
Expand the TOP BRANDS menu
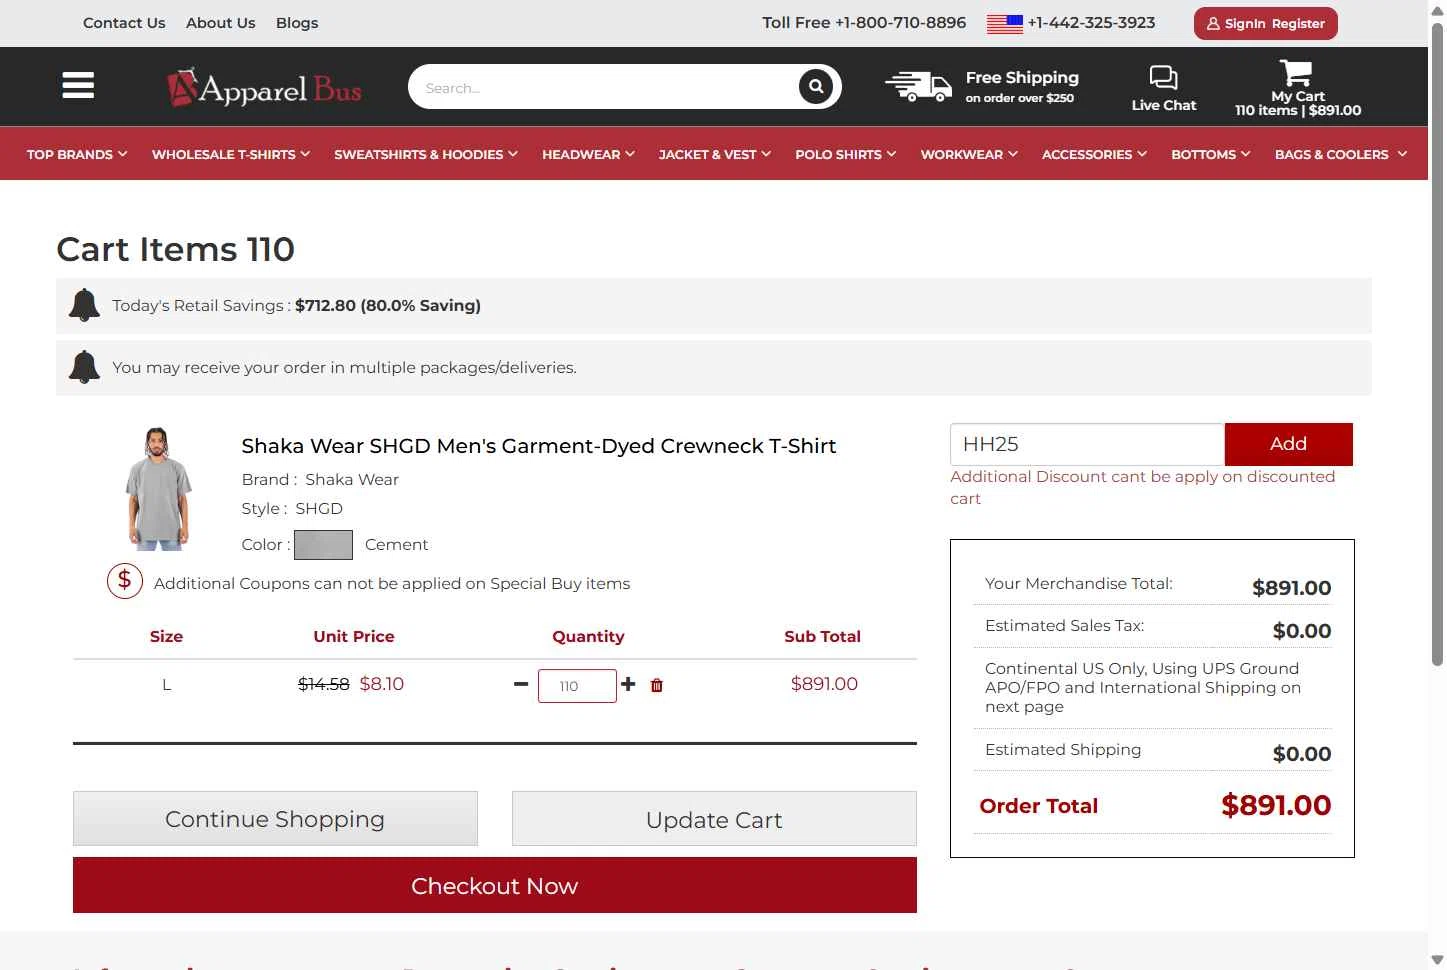point(77,154)
